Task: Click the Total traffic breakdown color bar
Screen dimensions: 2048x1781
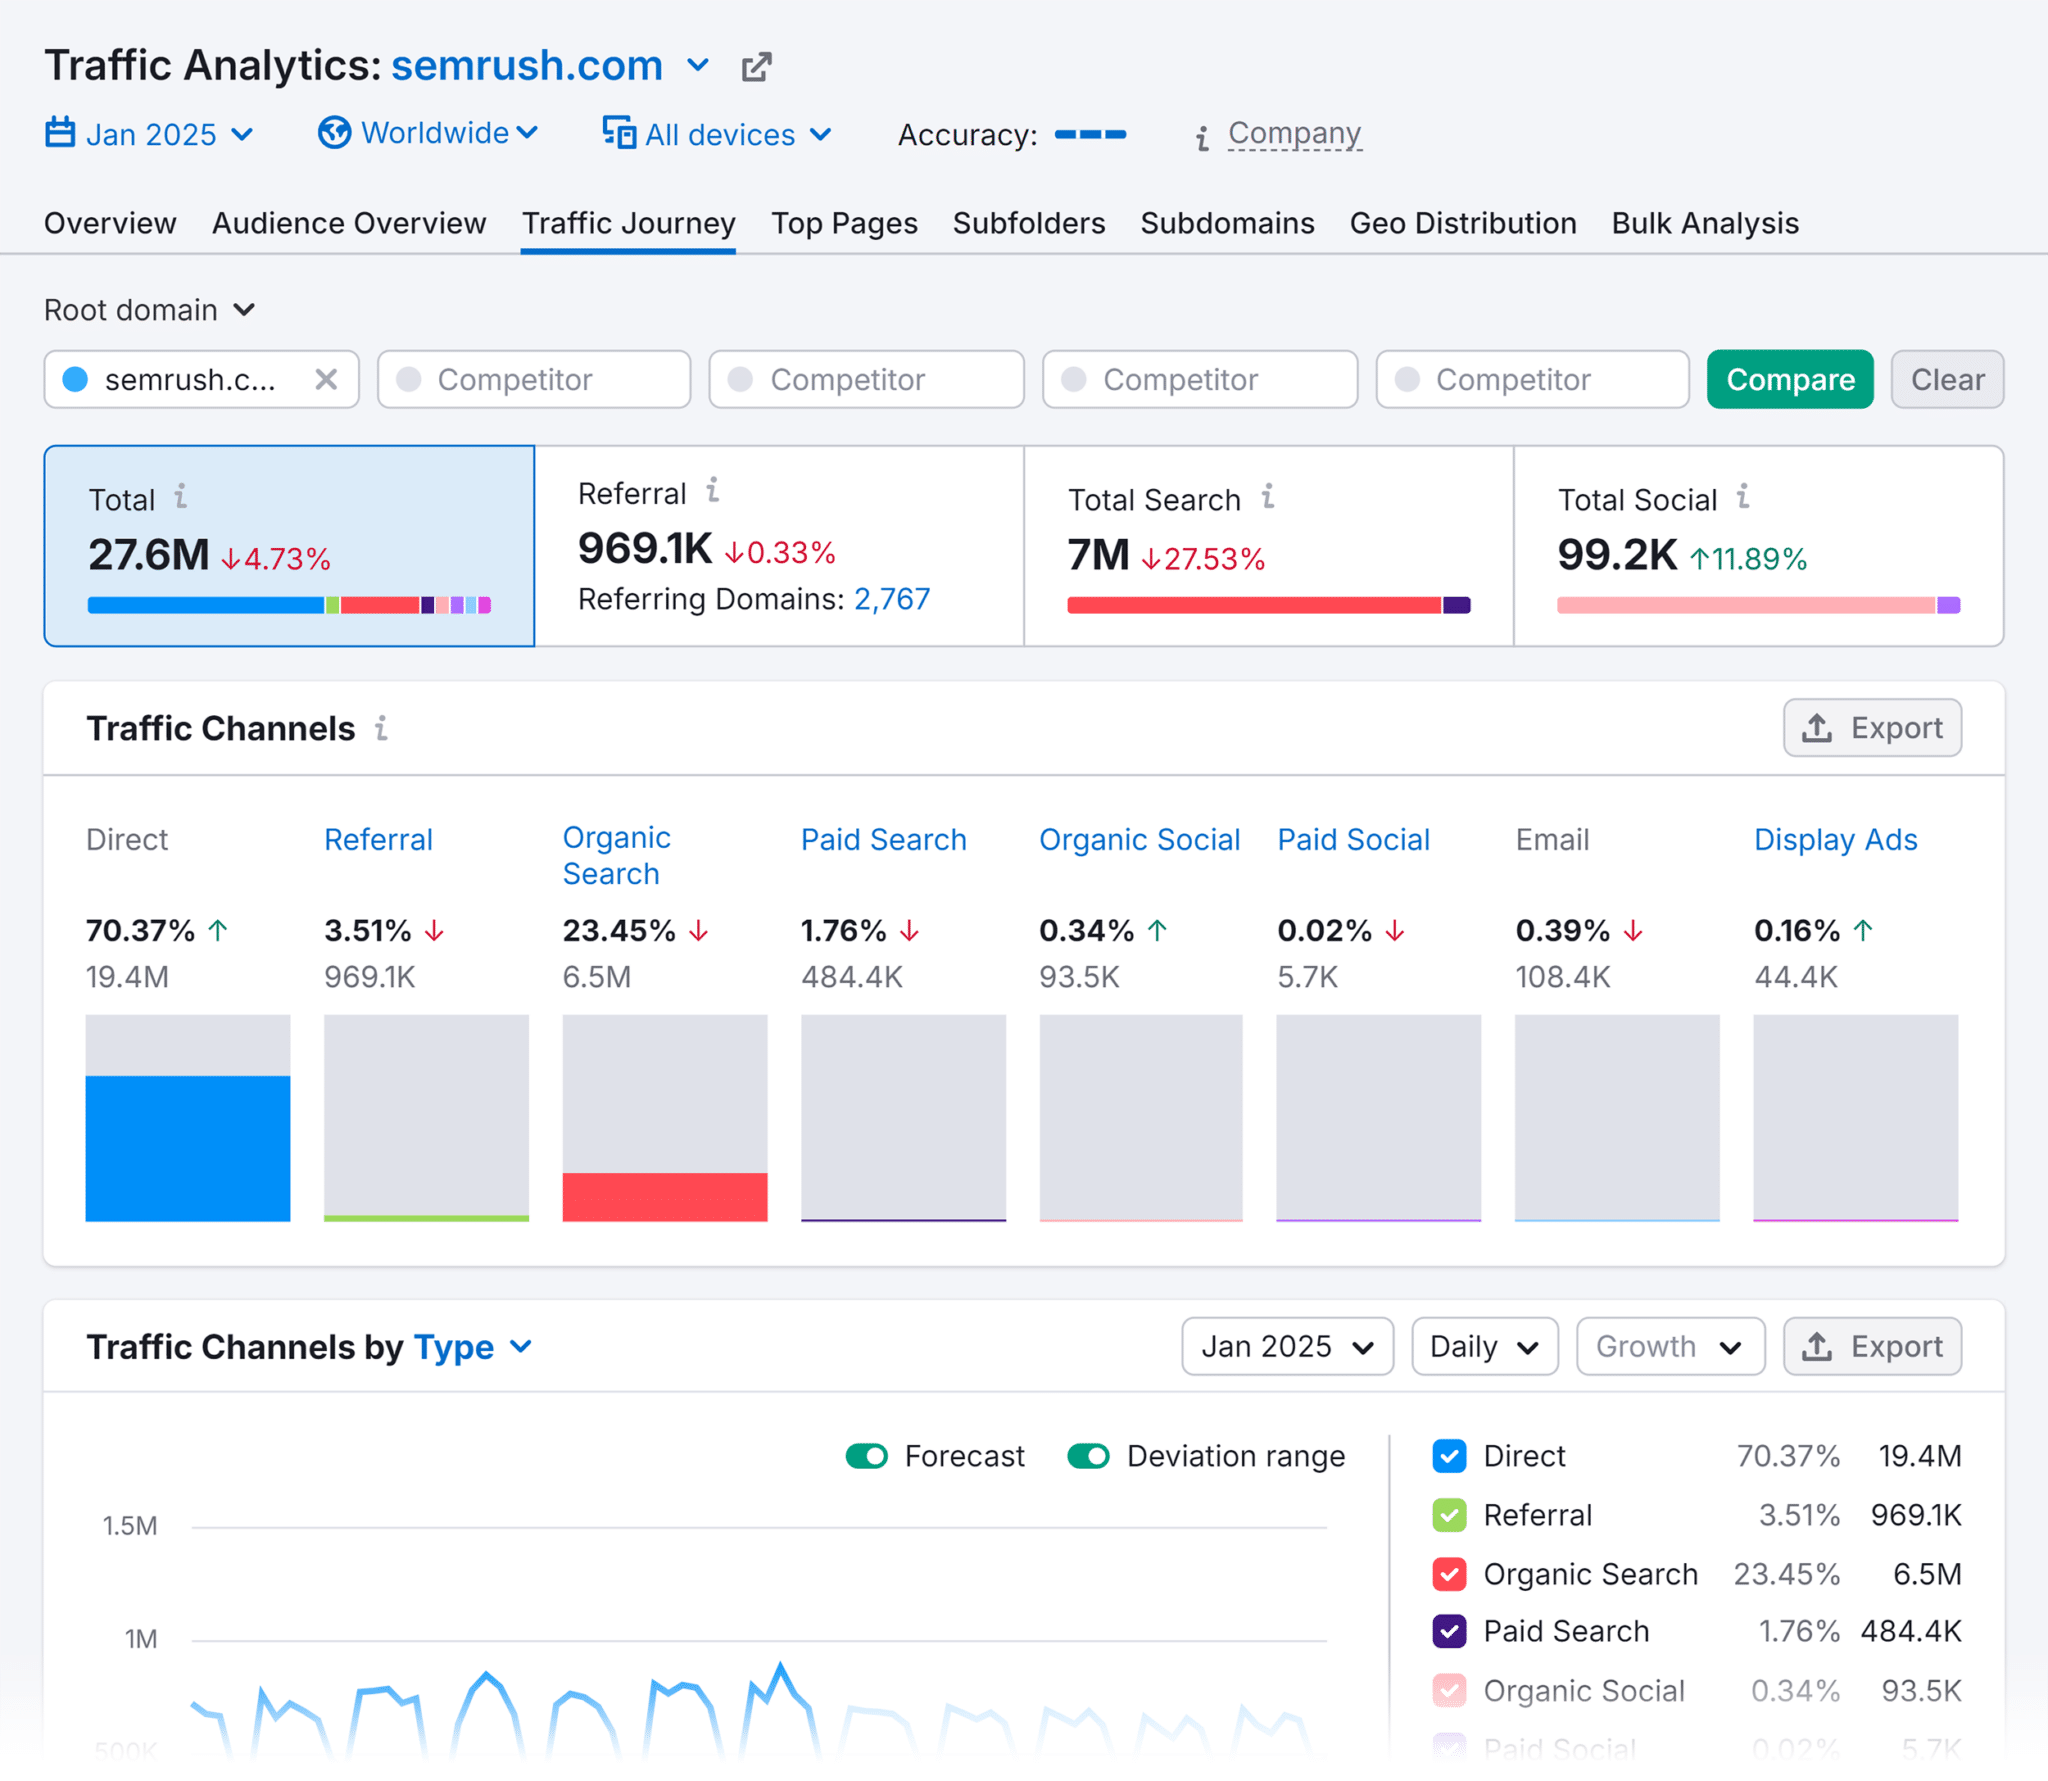Action: [289, 605]
